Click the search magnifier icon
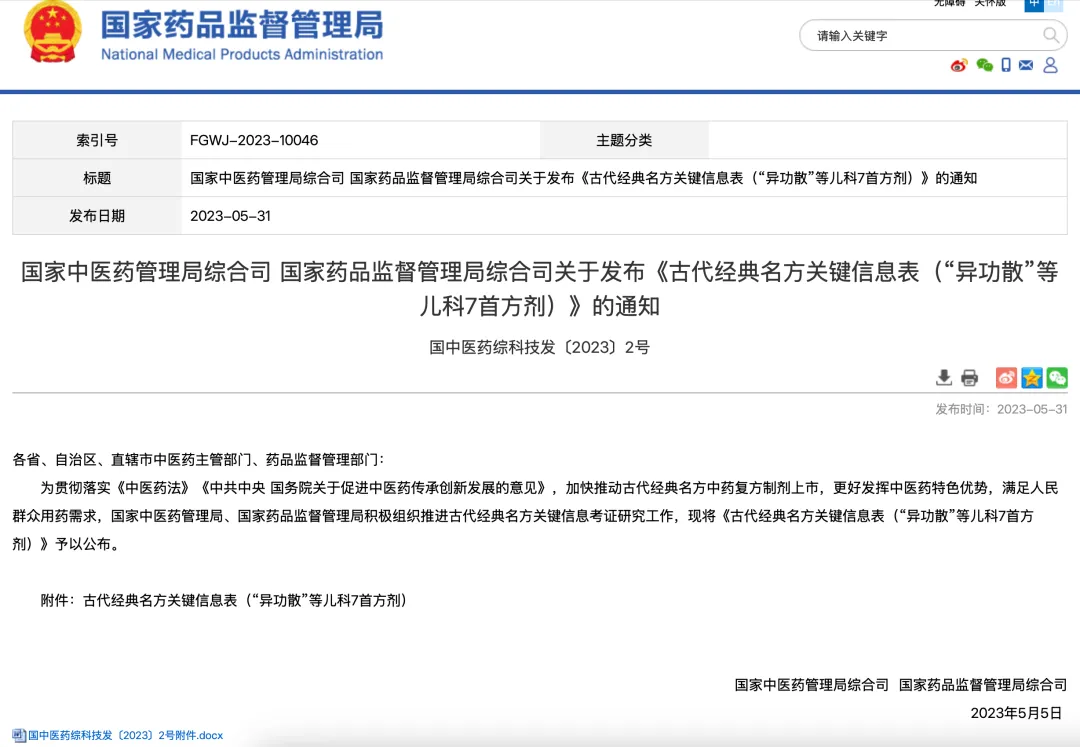1080x747 pixels. coord(1050,35)
